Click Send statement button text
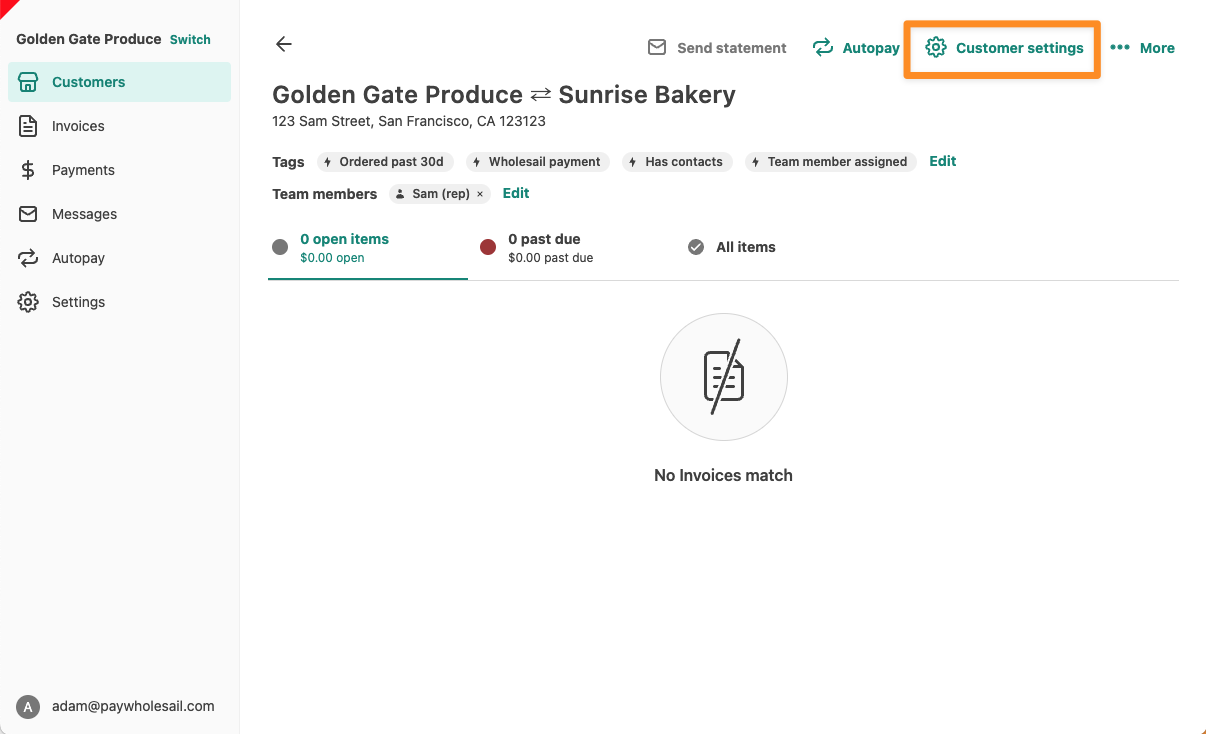Viewport: 1206px width, 734px height. point(732,48)
